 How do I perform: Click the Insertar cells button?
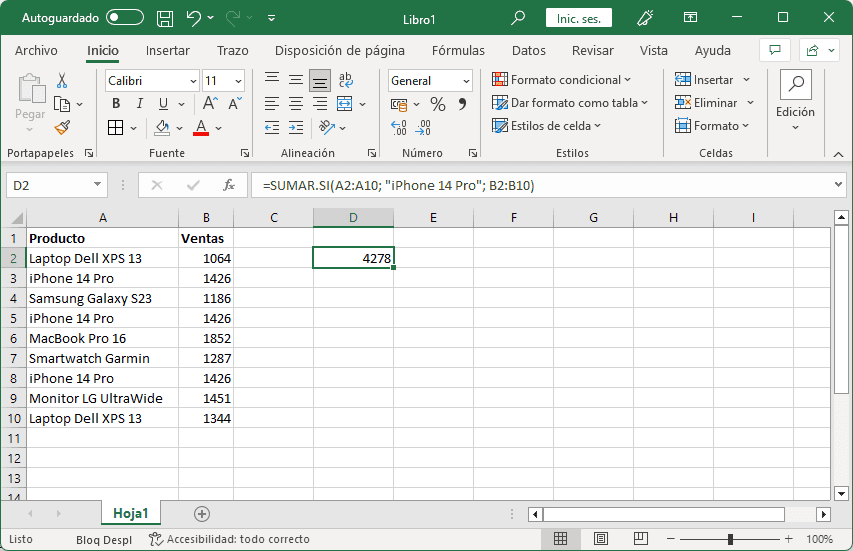704,80
